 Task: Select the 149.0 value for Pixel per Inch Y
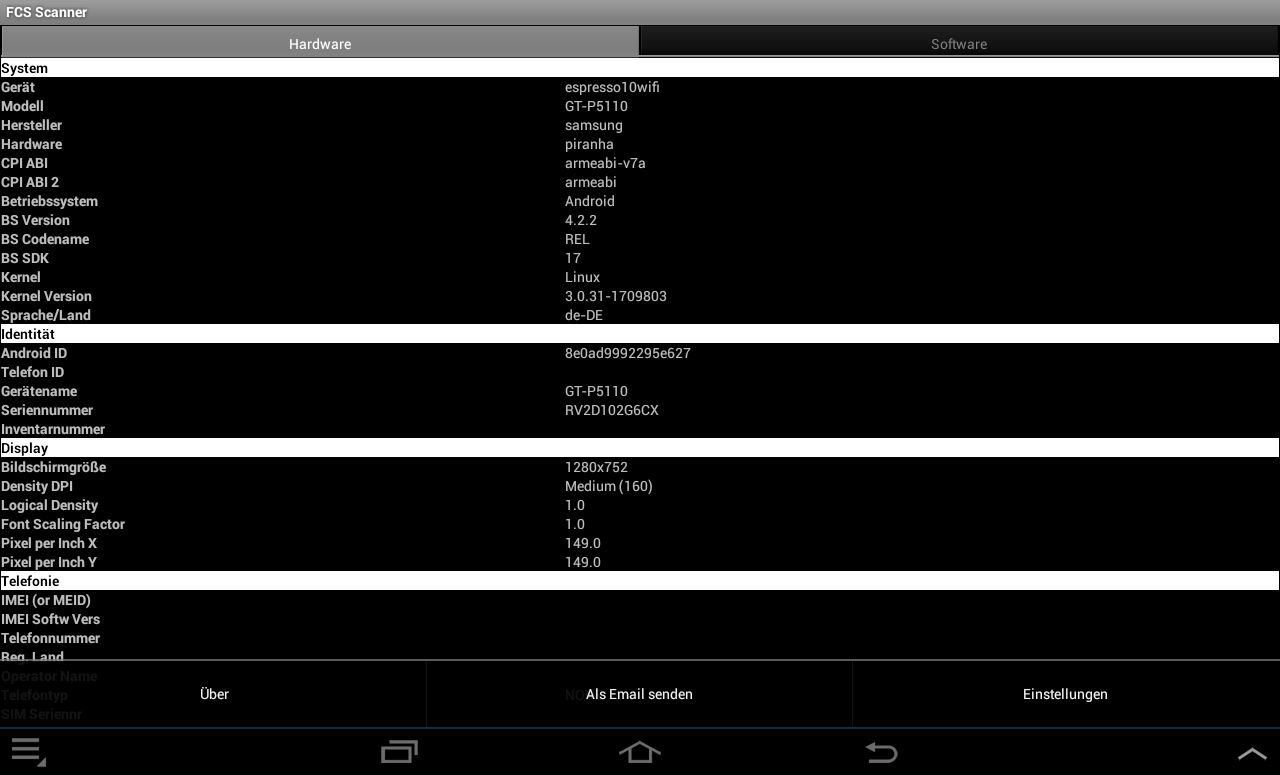click(x=583, y=562)
